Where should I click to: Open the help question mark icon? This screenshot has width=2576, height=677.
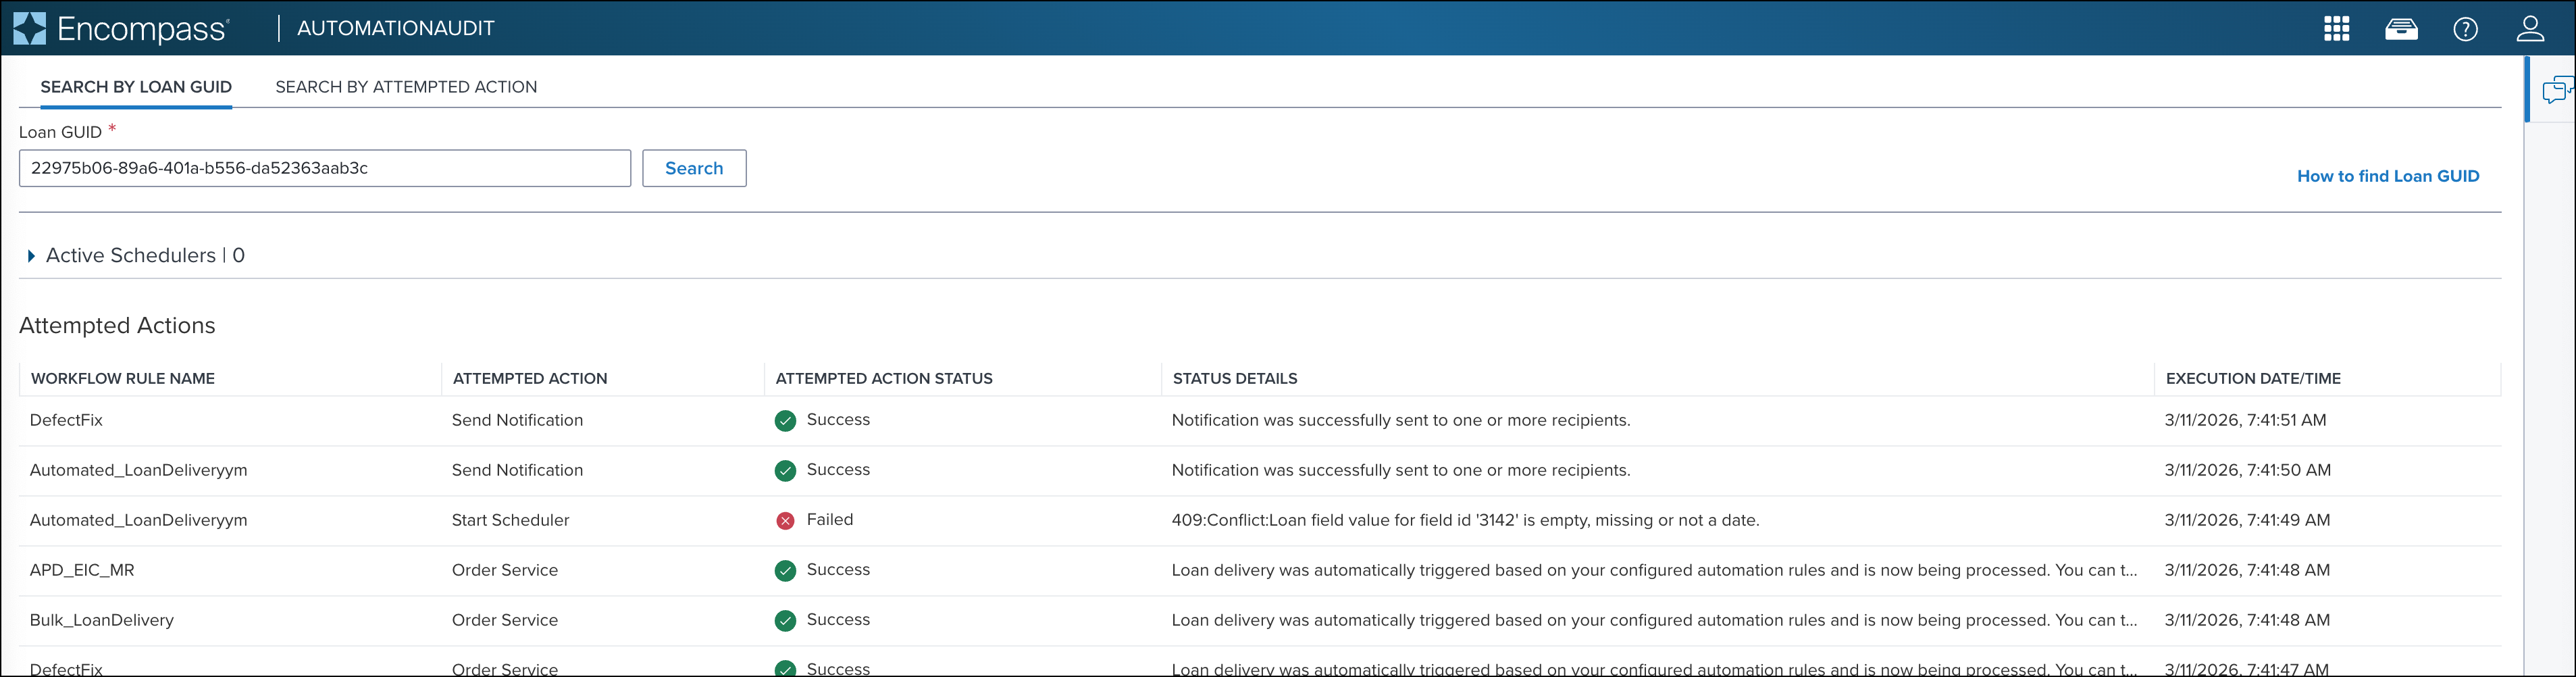point(2465,29)
